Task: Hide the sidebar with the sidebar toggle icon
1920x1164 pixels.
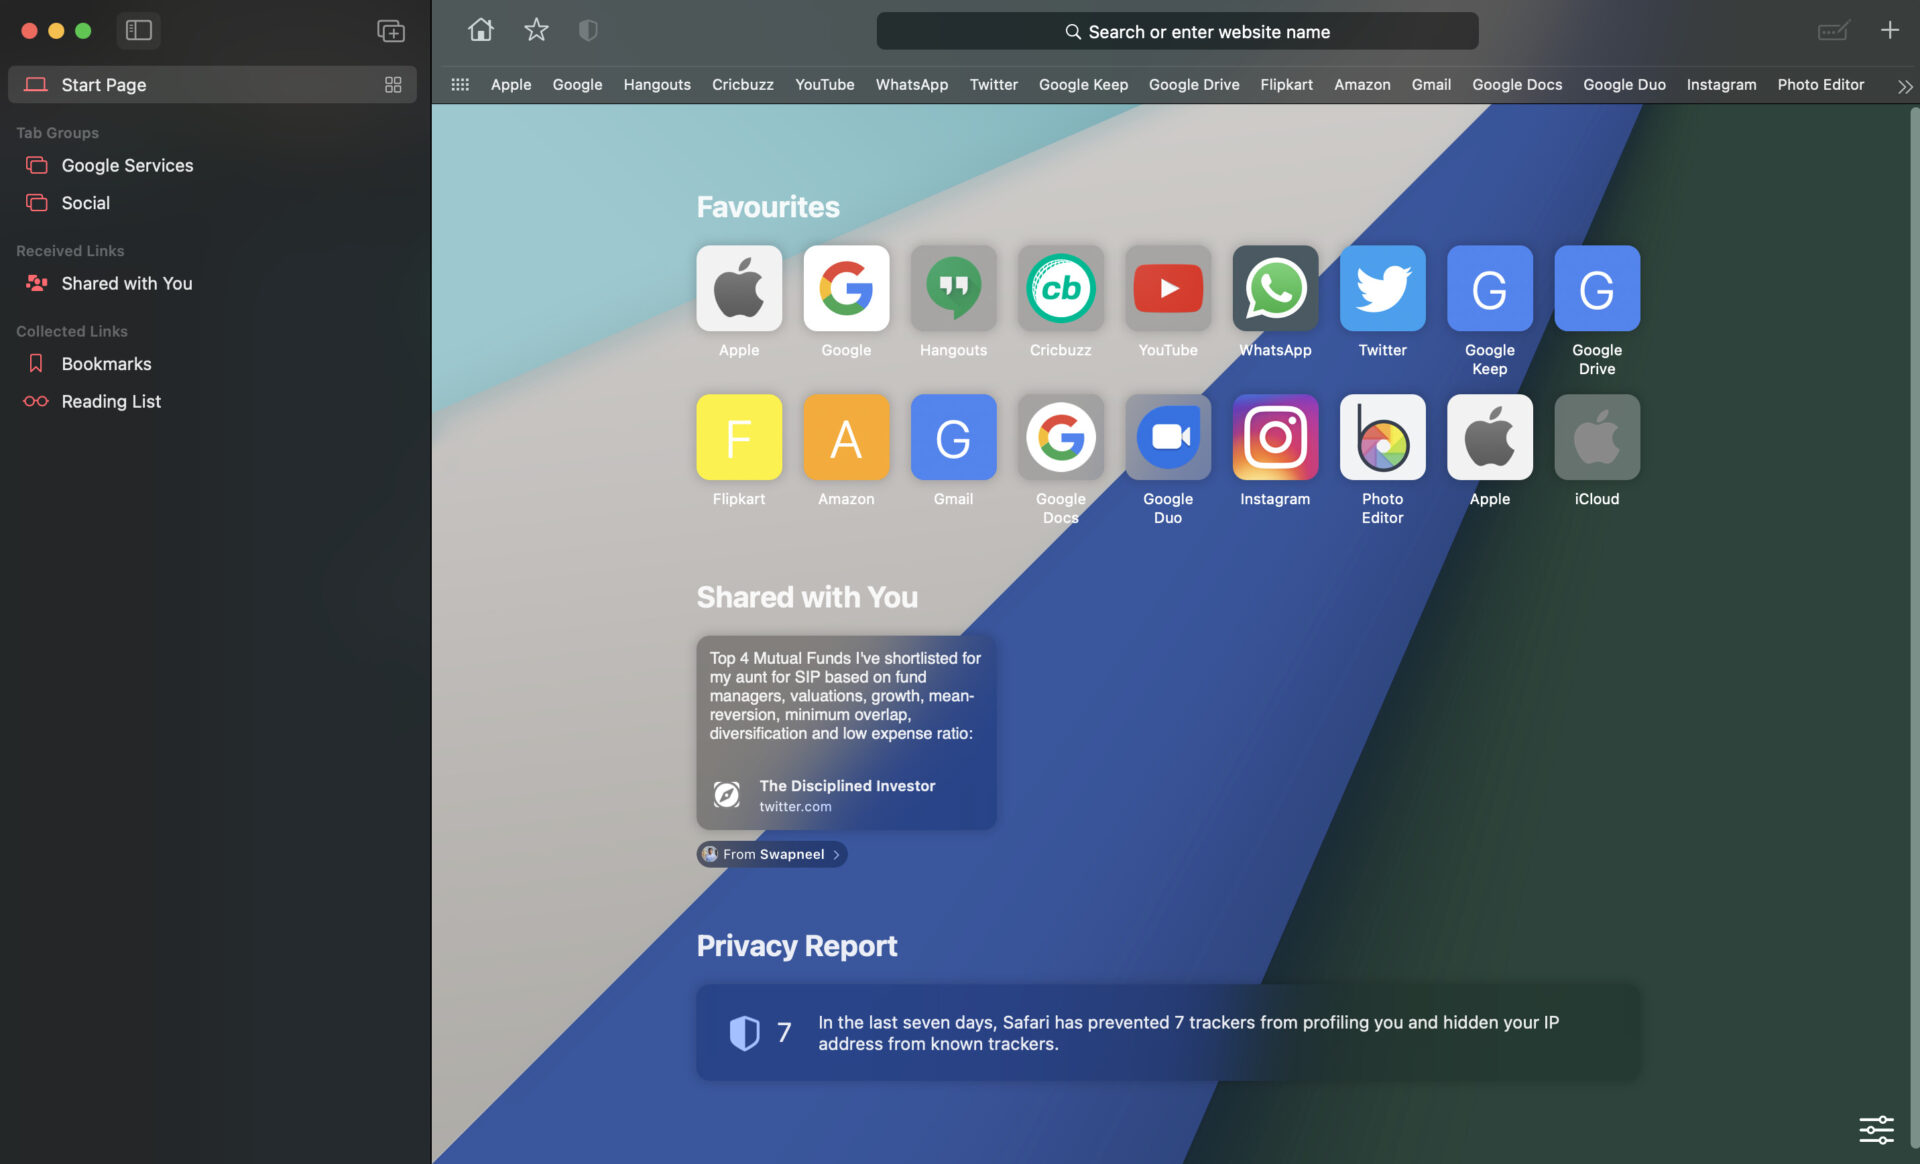Action: pos(138,30)
